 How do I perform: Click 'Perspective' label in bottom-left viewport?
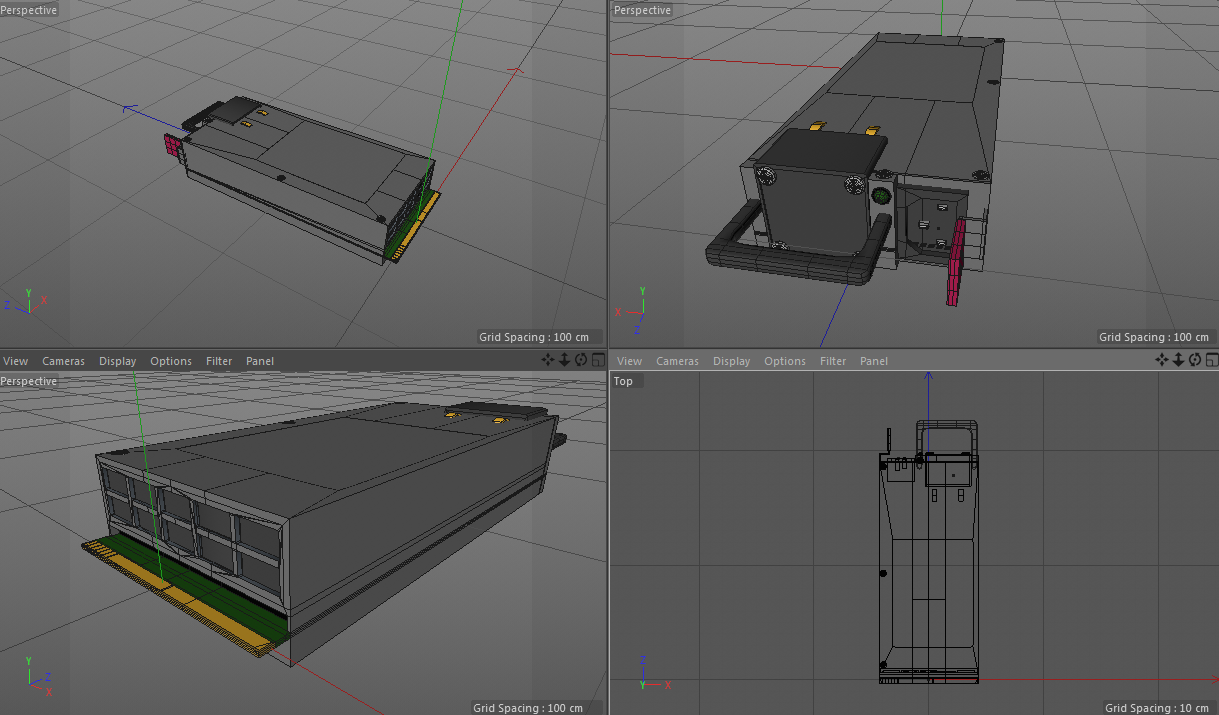29,381
